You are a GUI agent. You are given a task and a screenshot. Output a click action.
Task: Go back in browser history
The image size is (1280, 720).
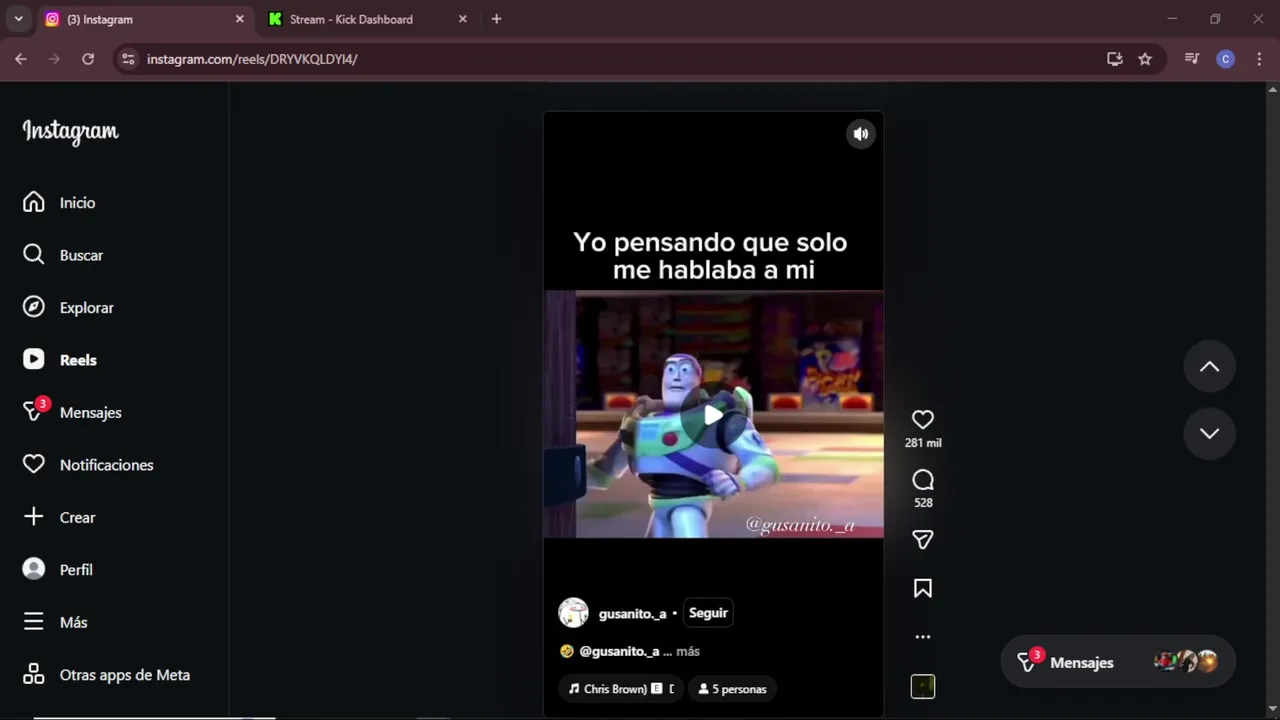click(20, 59)
